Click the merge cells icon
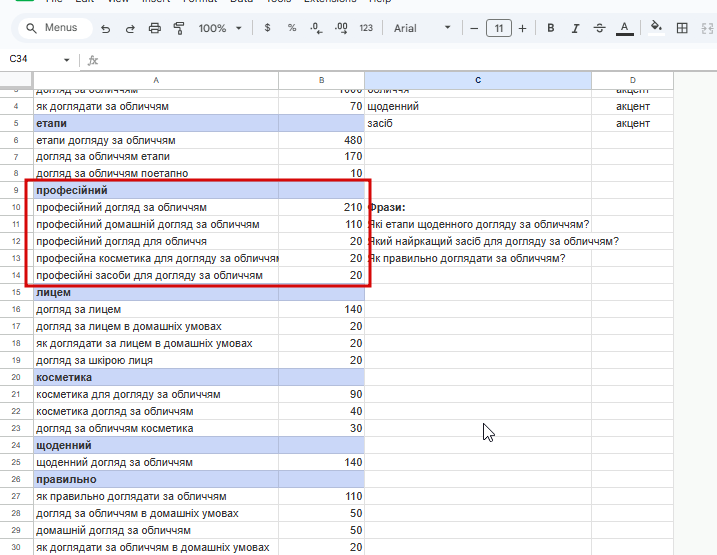Viewport: 717px width, 555px height. tap(707, 28)
